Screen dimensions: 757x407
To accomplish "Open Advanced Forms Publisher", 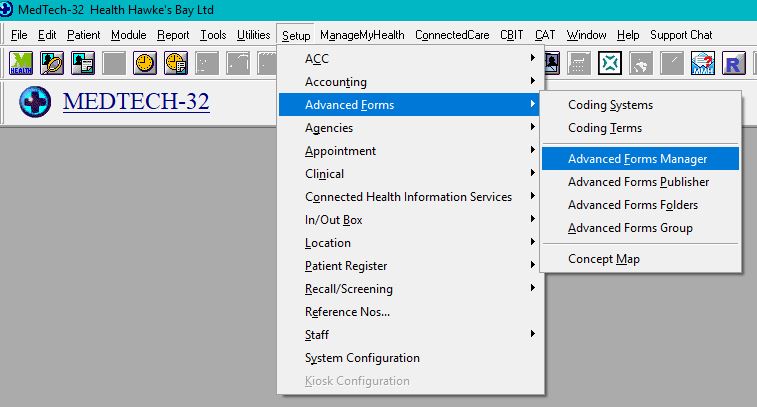I will click(640, 182).
